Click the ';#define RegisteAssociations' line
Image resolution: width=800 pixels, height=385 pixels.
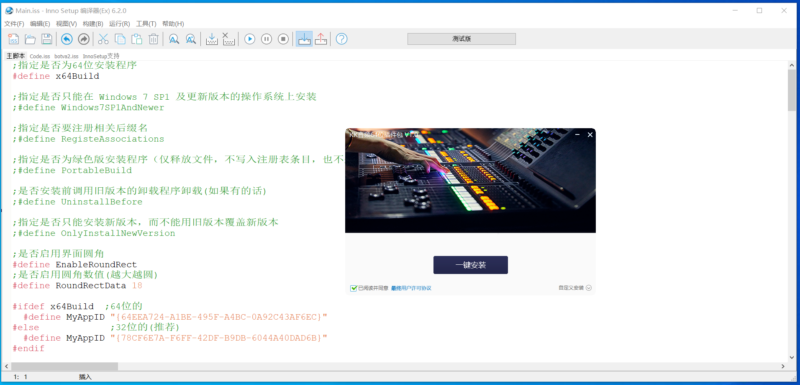click(89, 139)
